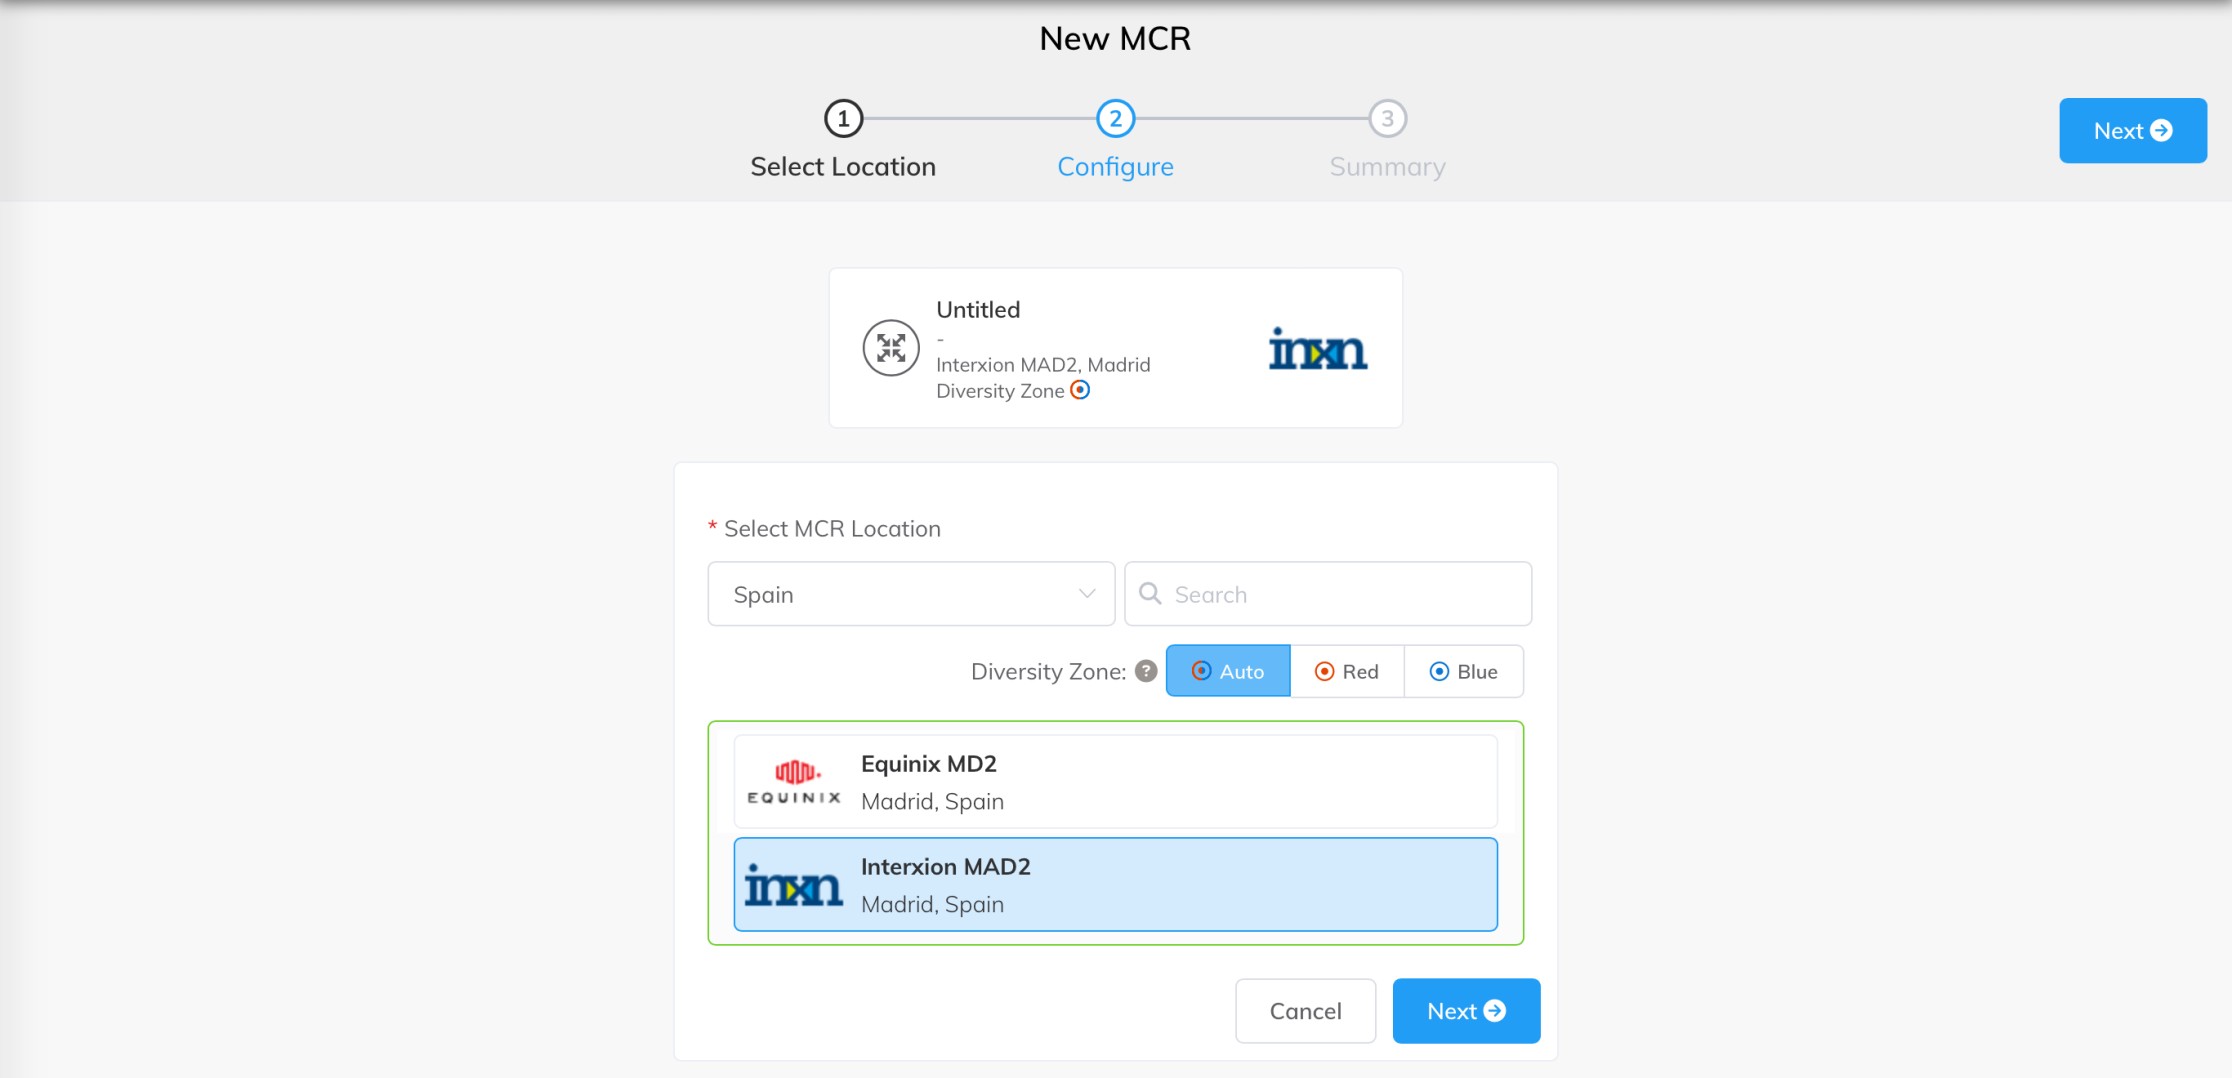Viewport: 2232px width, 1078px height.
Task: Click the Interxion logo in location list
Action: 794,885
